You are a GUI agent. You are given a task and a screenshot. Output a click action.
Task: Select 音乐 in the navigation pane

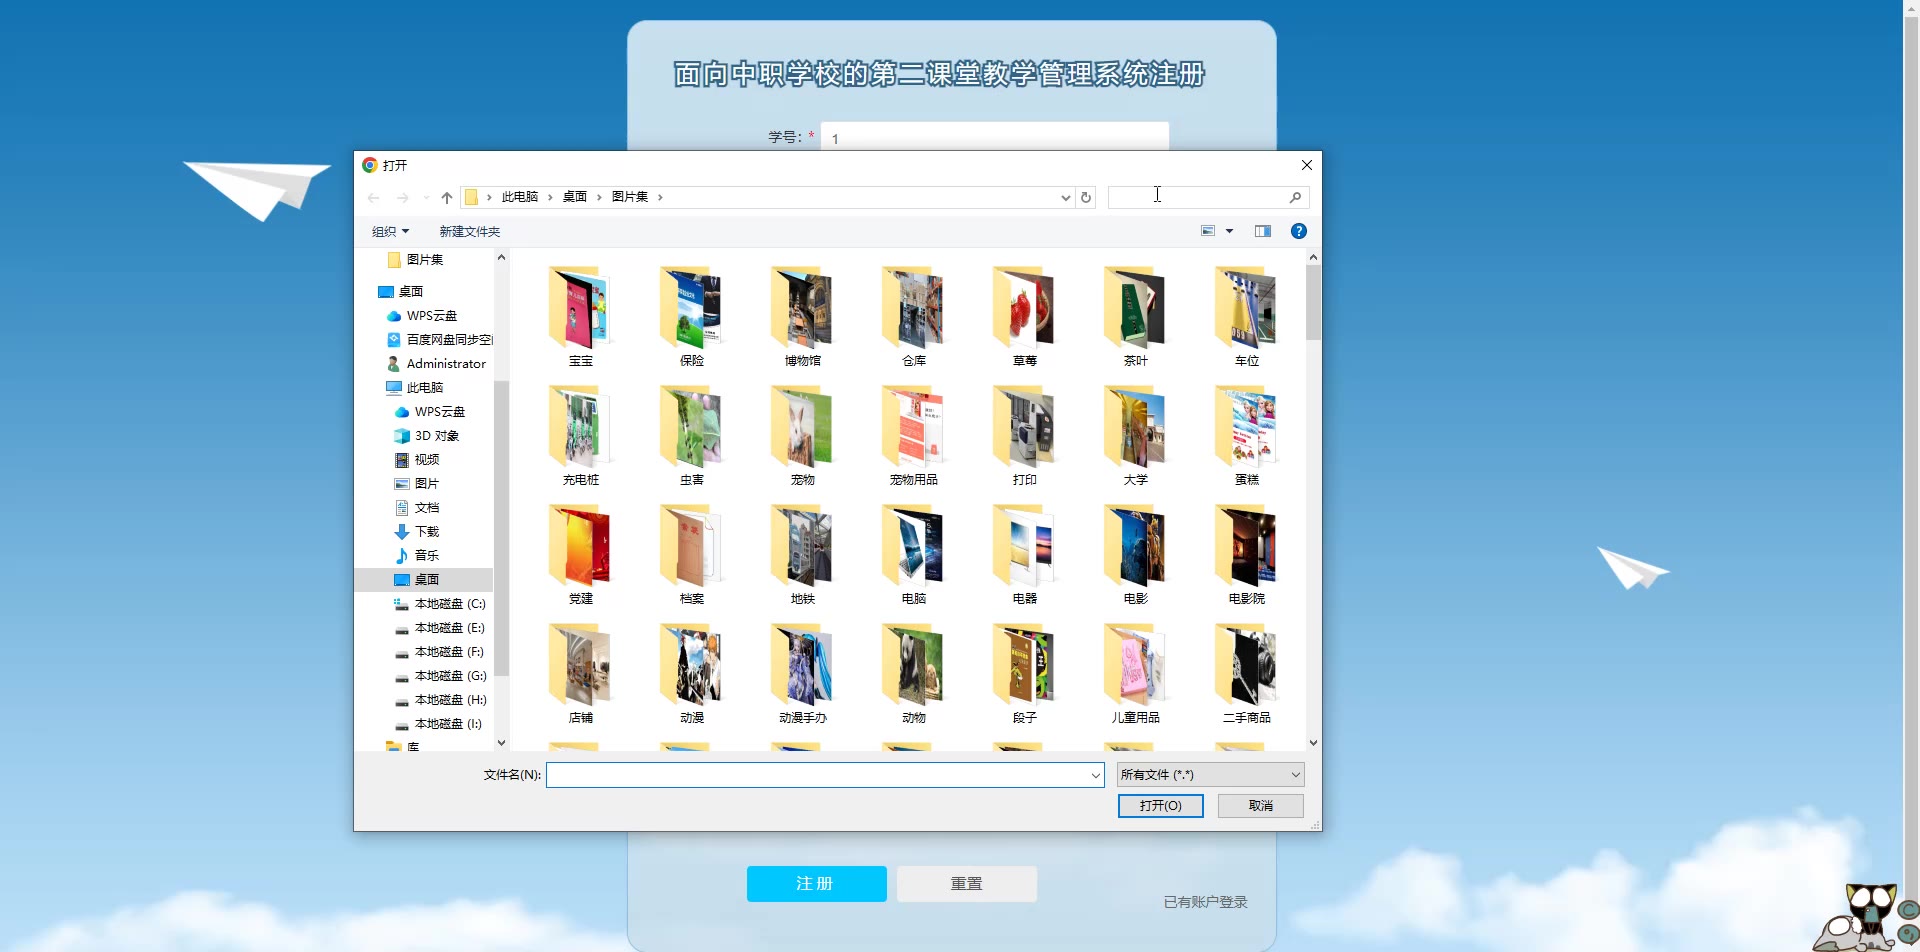(417, 556)
